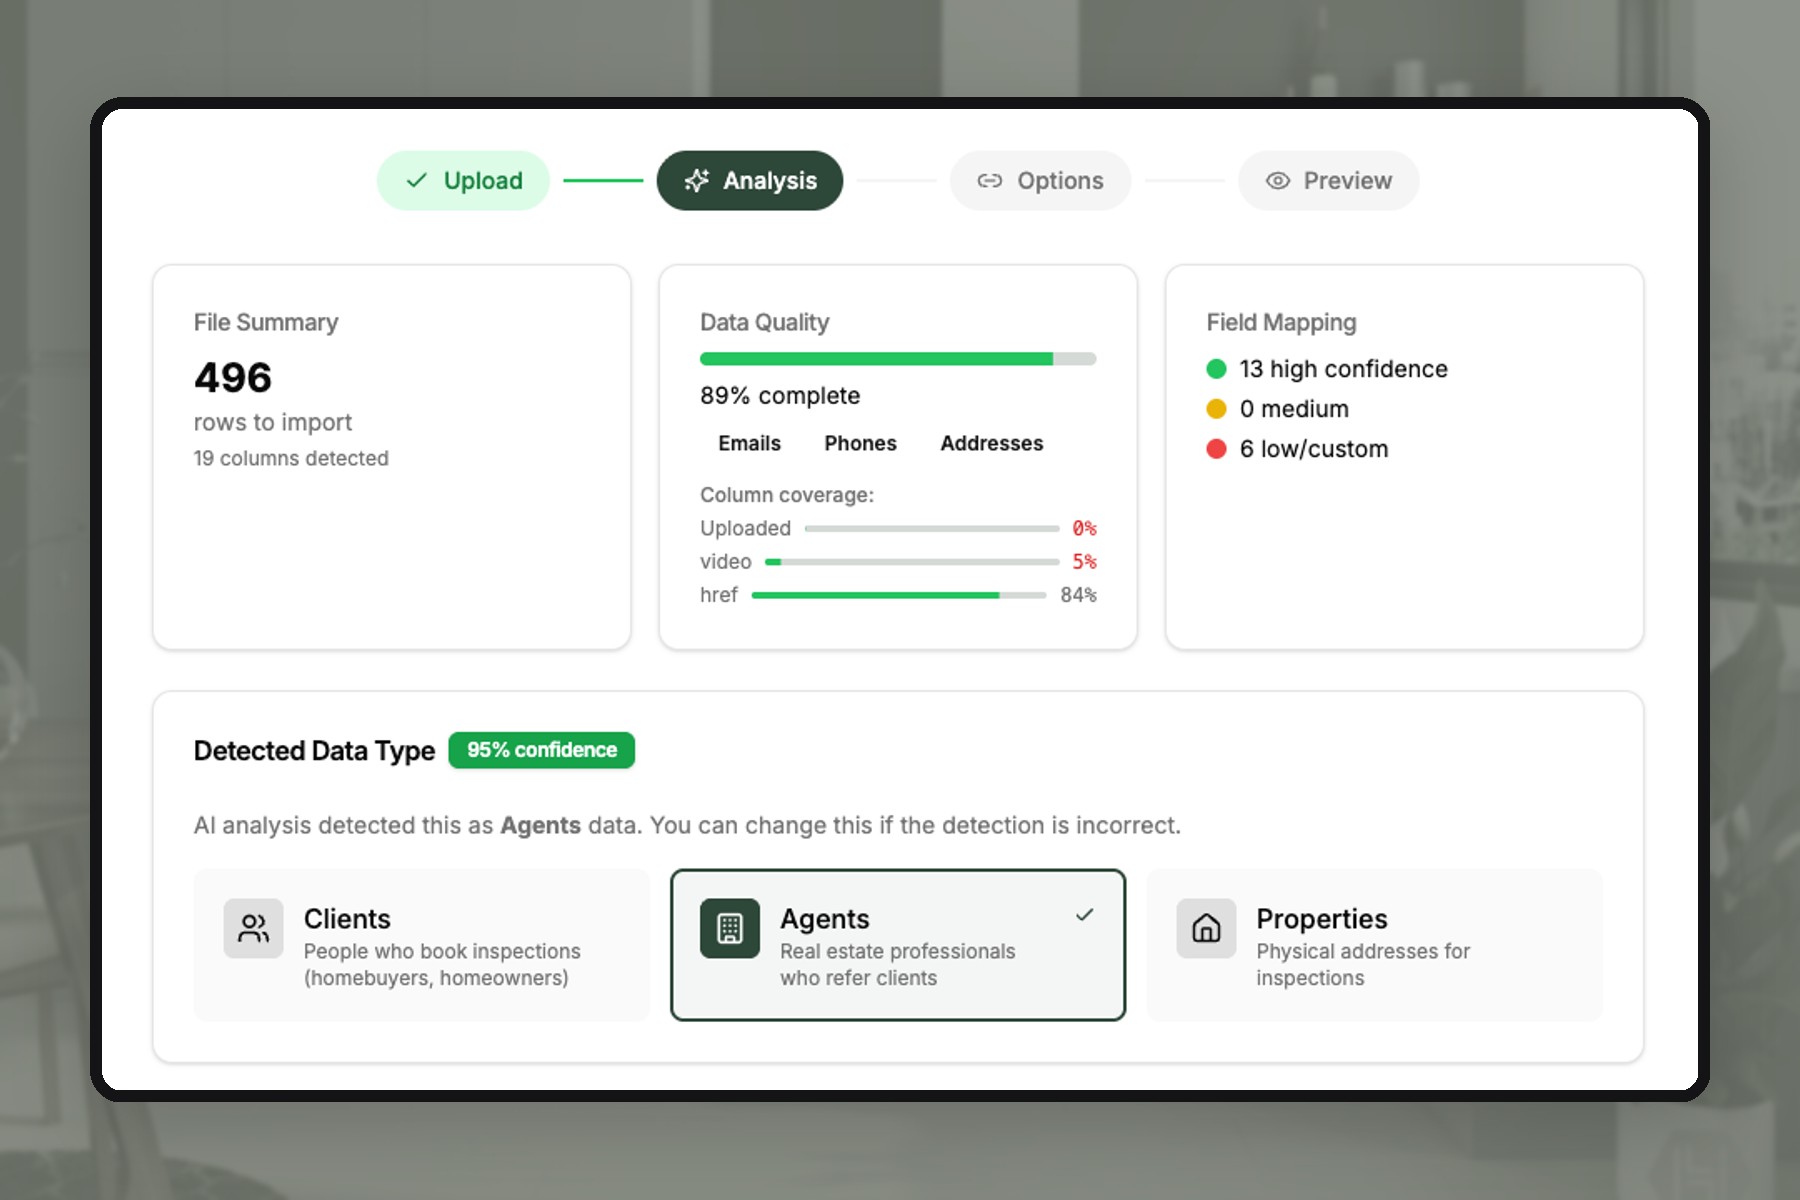Click the checkmark on the Agents card
The image size is (1800, 1200).
pyautogui.click(x=1085, y=914)
